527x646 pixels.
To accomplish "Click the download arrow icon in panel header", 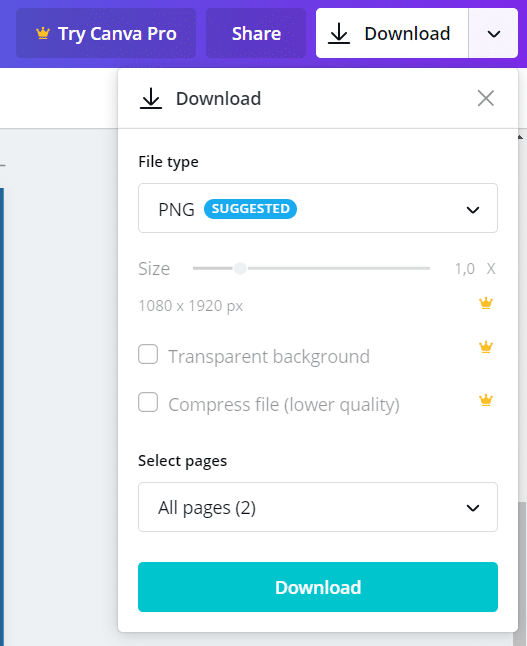I will pyautogui.click(x=151, y=98).
